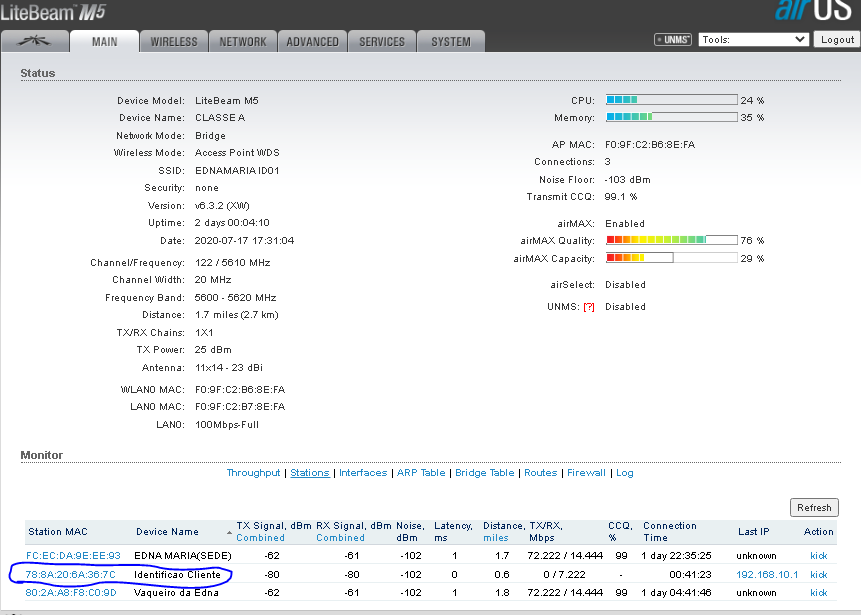Image resolution: width=861 pixels, height=615 pixels.
Task: Go to the ADVANCED tab
Action: 312,42
